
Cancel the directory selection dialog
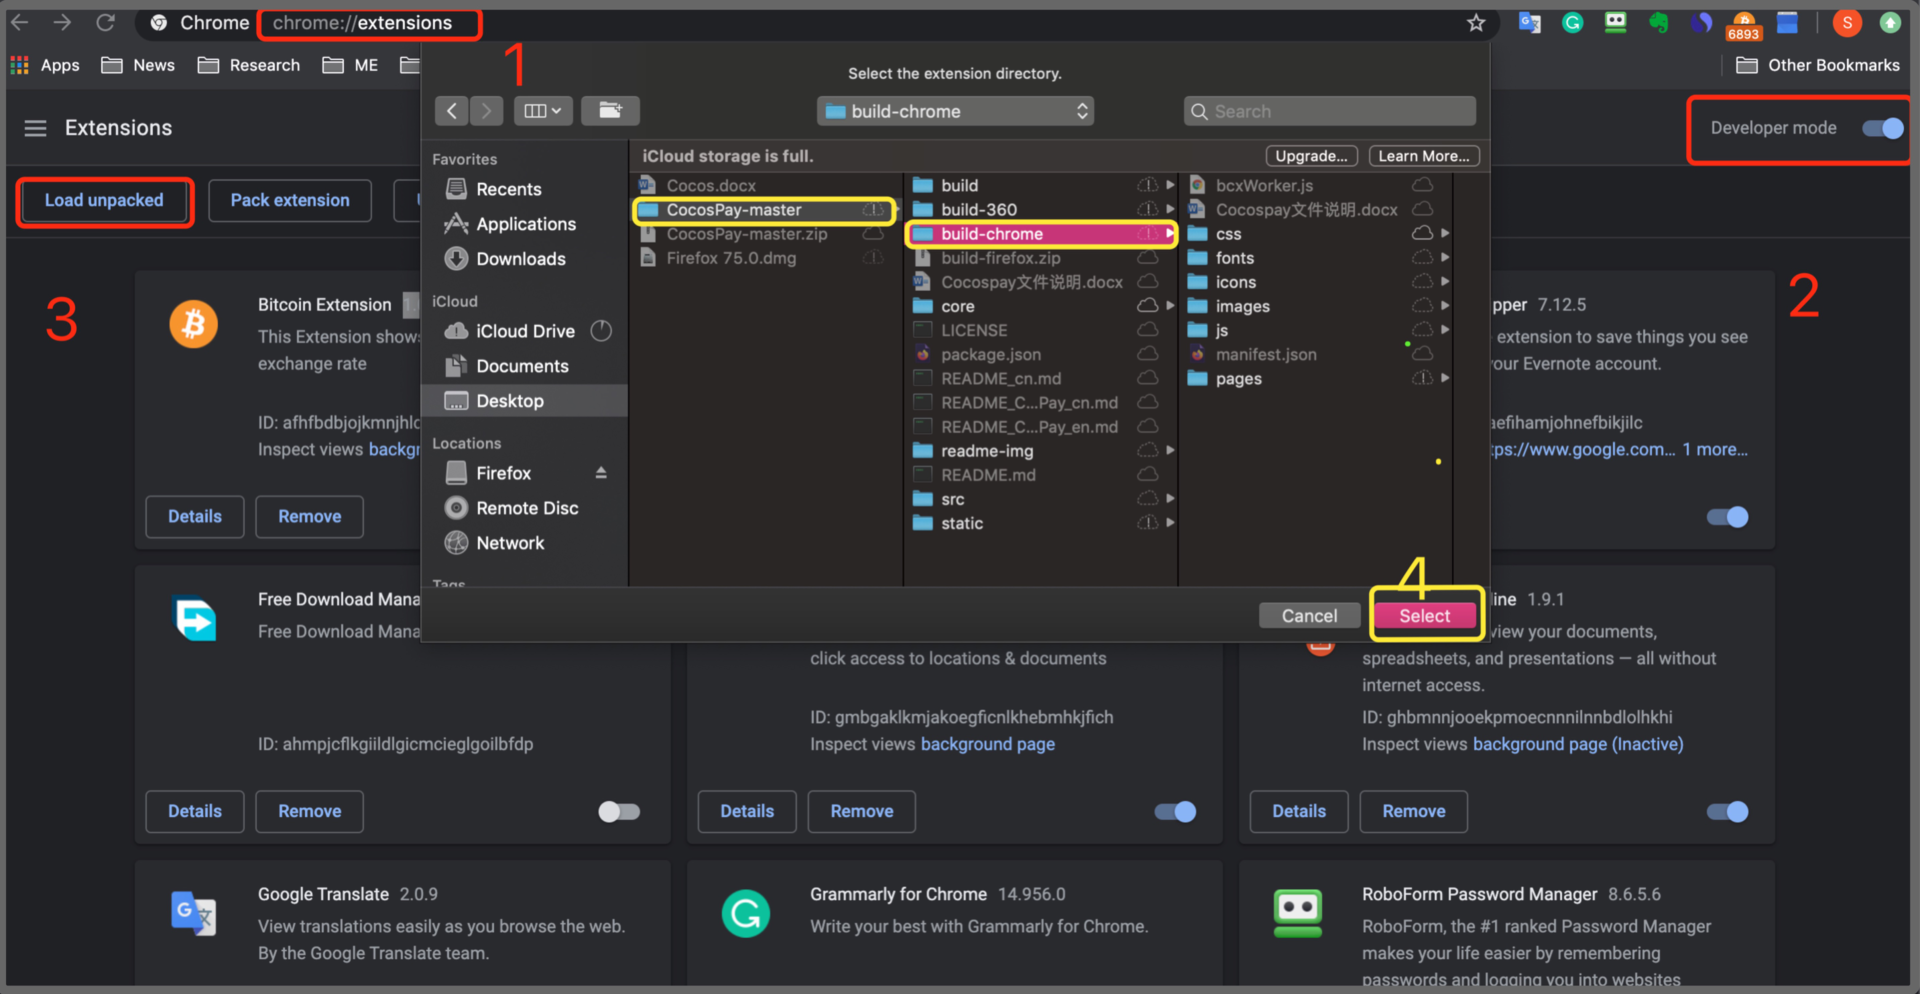point(1310,616)
